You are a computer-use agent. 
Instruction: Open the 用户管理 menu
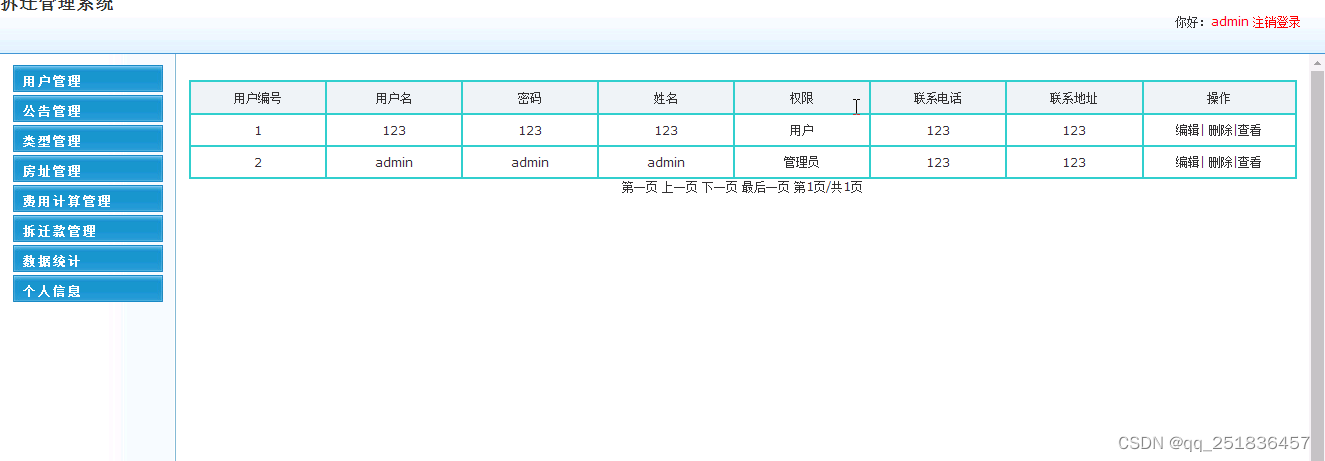coord(88,81)
